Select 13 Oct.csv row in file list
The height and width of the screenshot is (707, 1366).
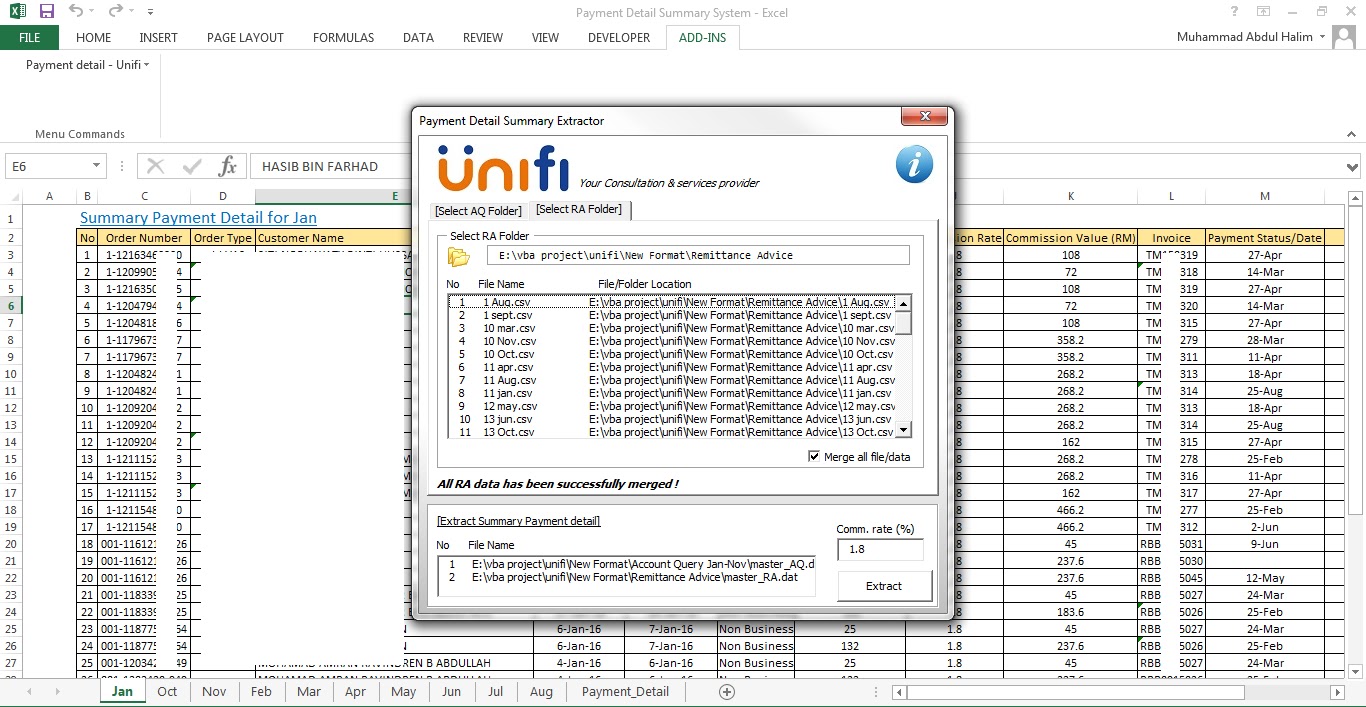pyautogui.click(x=673, y=432)
